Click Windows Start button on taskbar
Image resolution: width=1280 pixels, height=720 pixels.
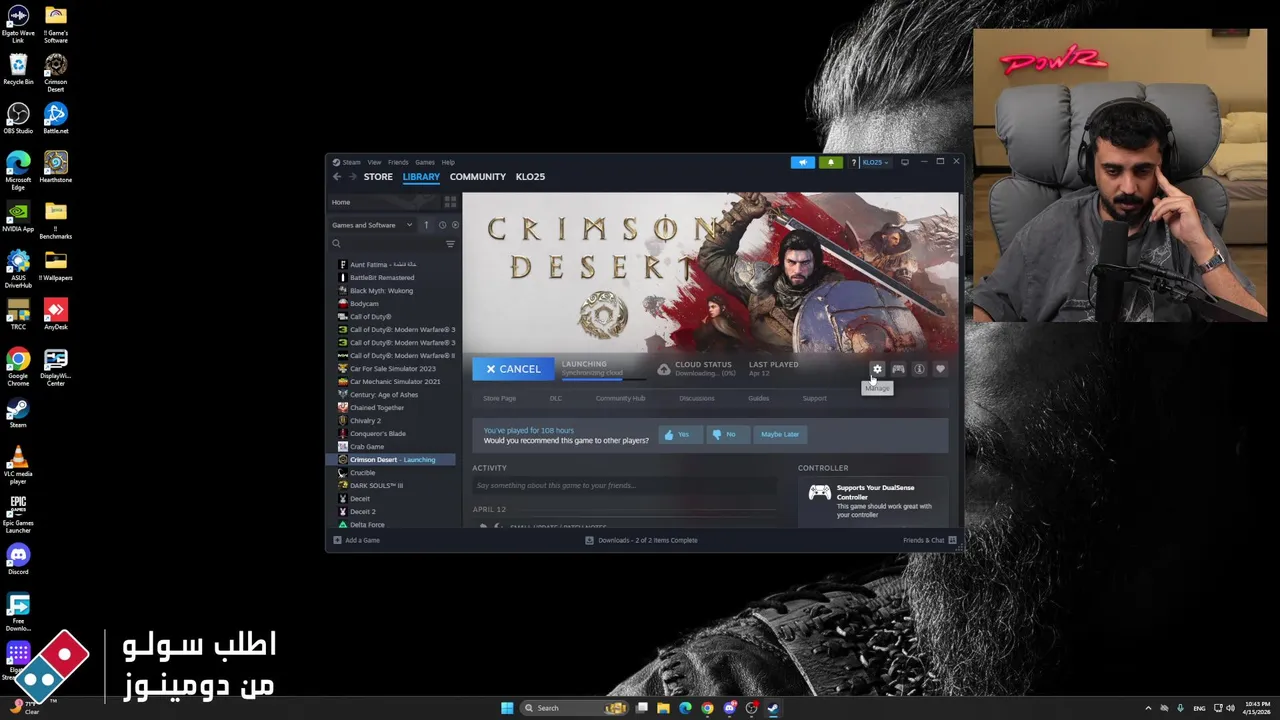click(x=507, y=708)
